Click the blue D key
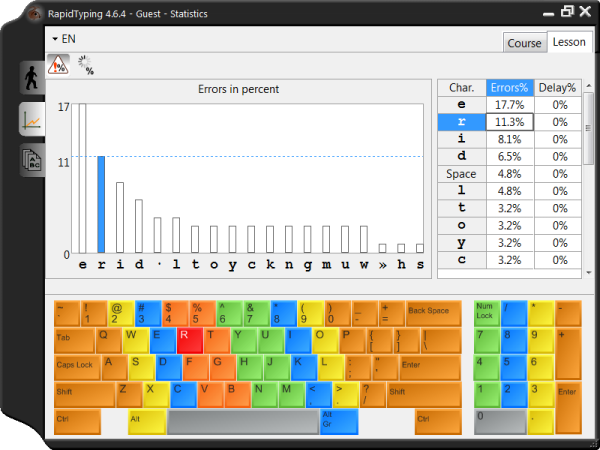Screen dimensions: 600x450 [x=169, y=368]
